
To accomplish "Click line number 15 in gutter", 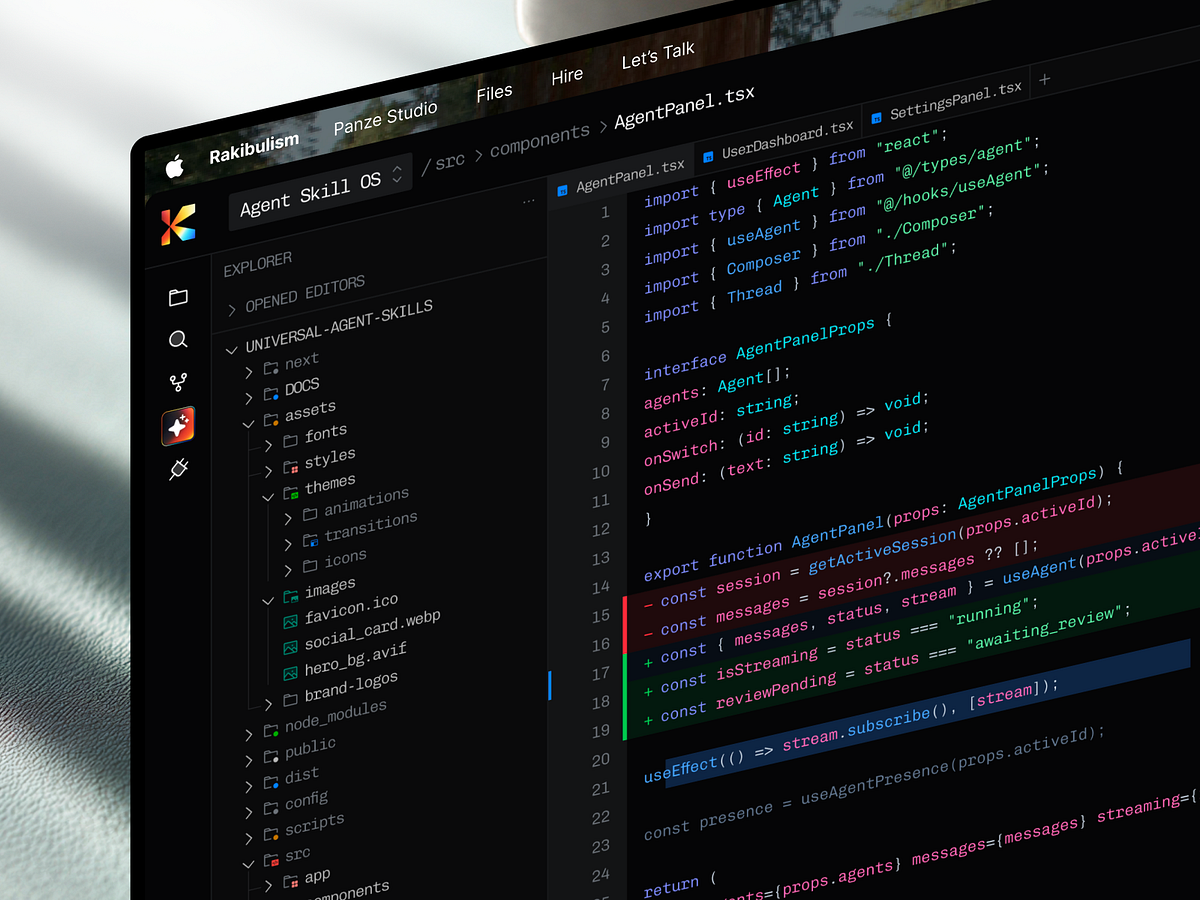I will coord(600,616).
